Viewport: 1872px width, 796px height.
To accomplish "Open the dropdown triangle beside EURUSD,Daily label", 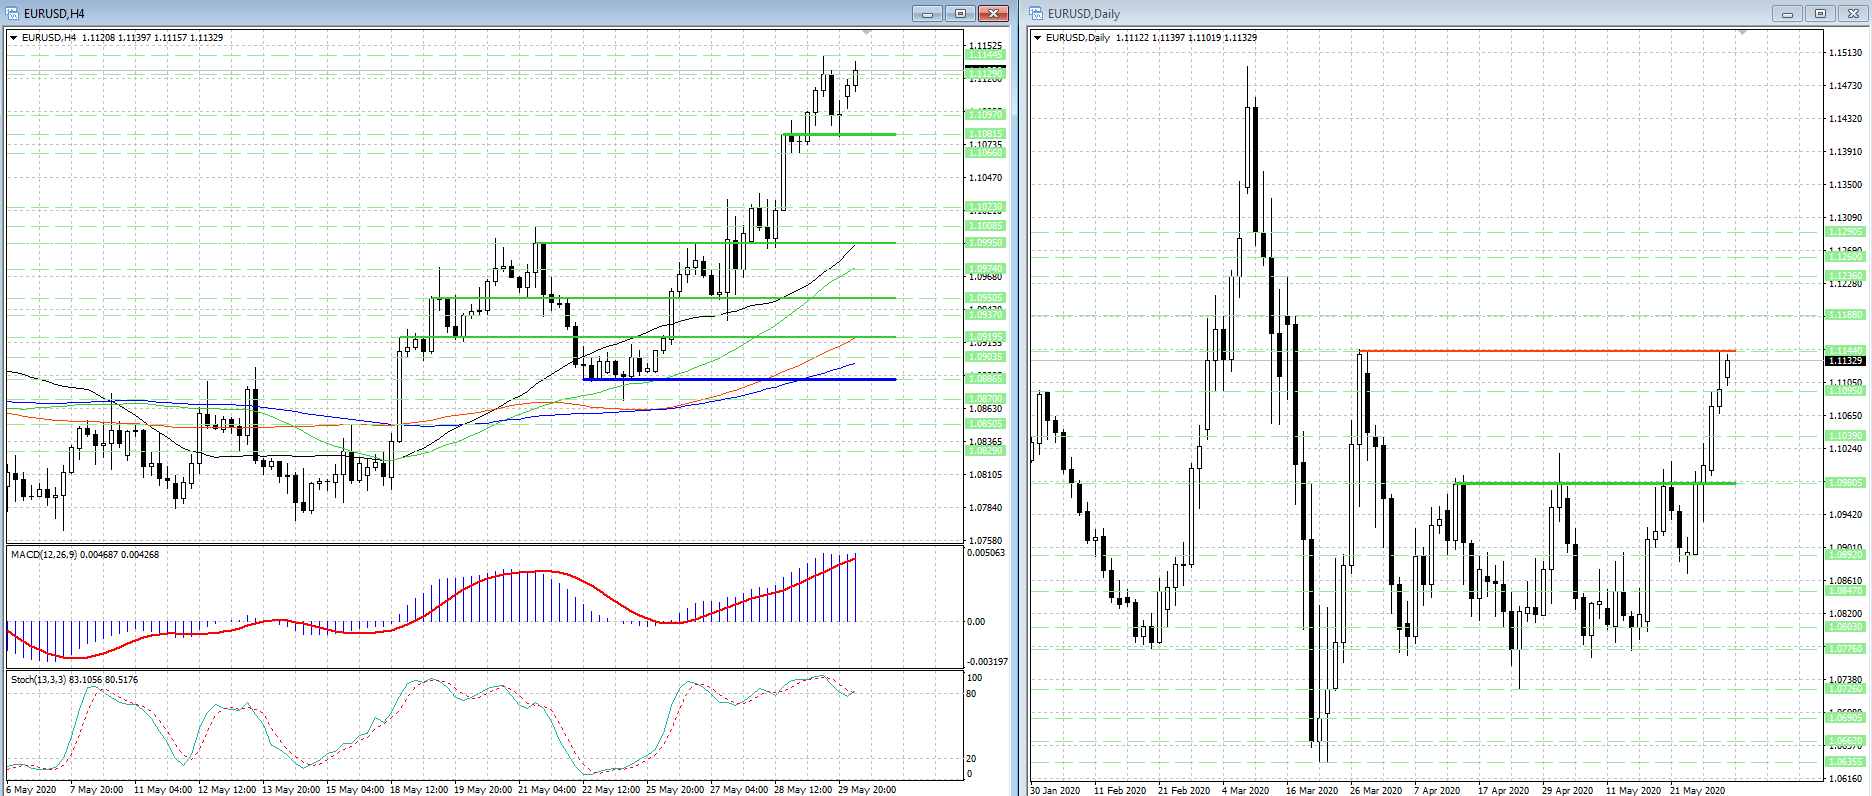I will [1038, 38].
